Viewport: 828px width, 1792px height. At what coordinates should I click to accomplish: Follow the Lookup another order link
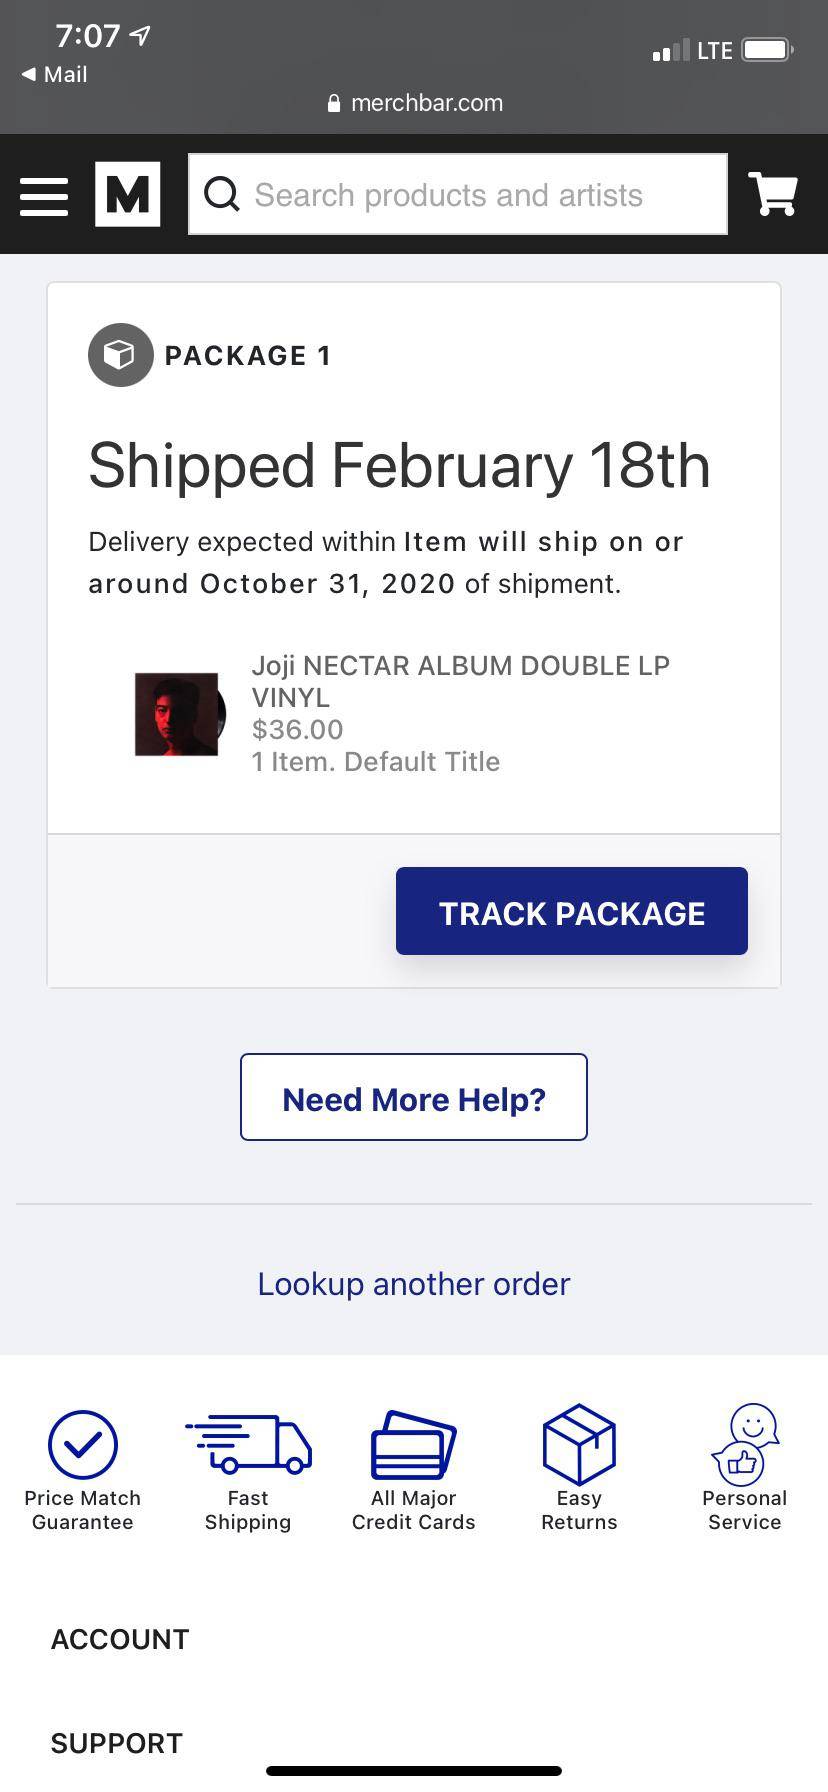tap(414, 1284)
